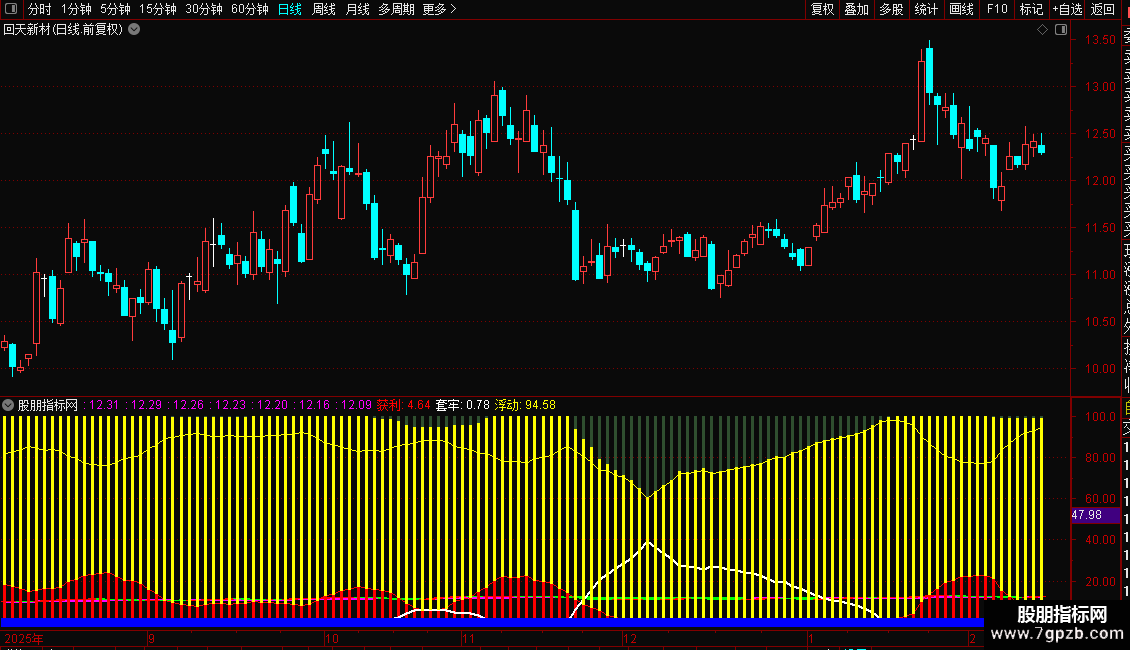Click the diamond icon above the chart
This screenshot has height=650, width=1130.
pos(1042,30)
